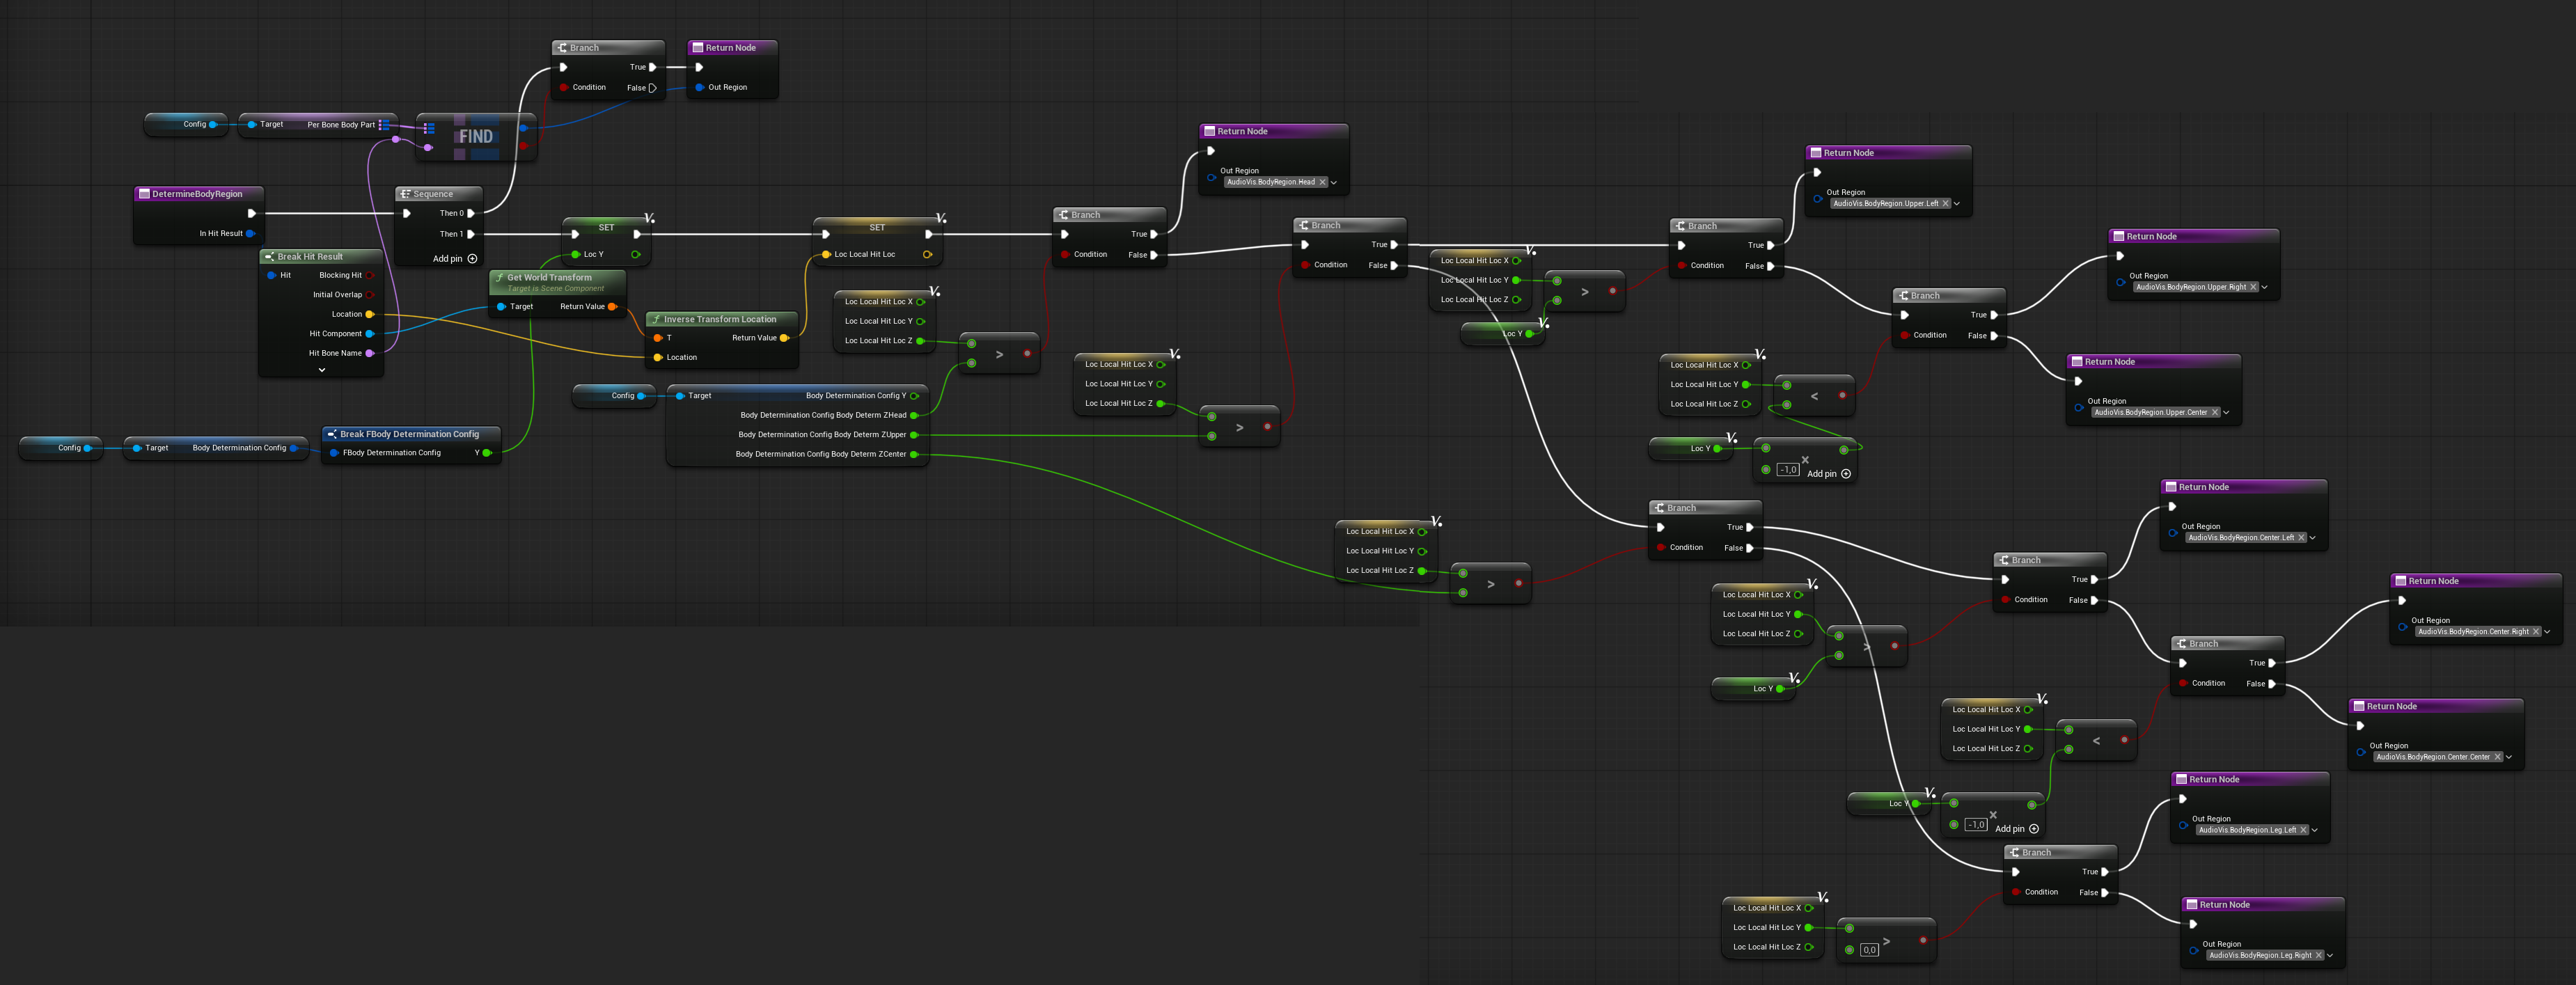
Task: Select the DetermineBodyRegion entry node title
Action: [197, 194]
